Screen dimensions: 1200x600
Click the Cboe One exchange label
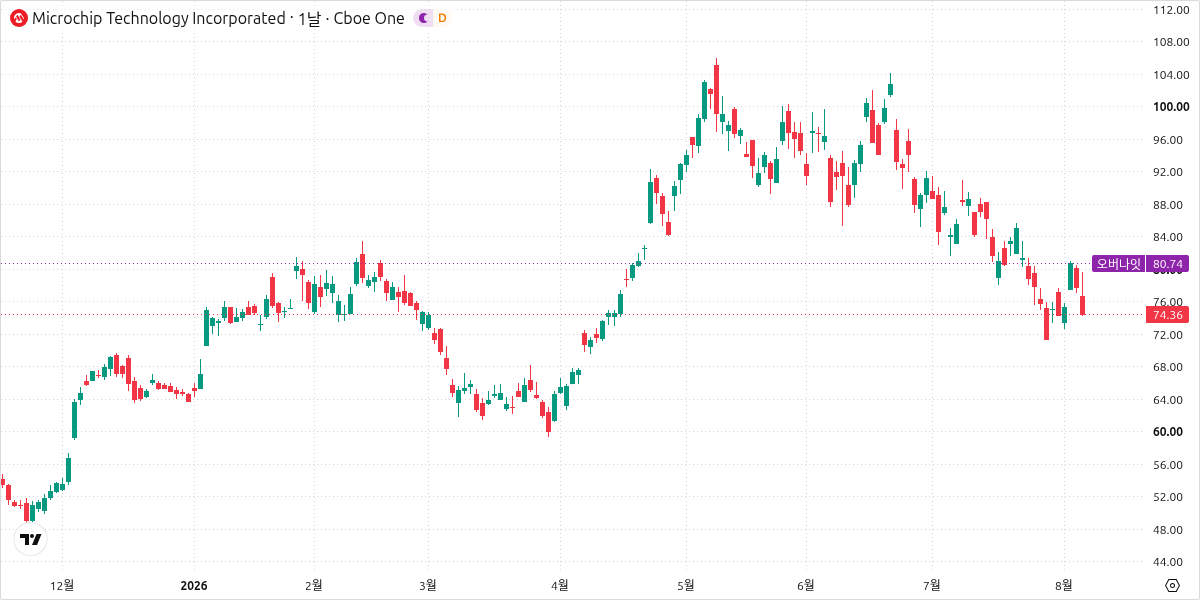[x=368, y=18]
